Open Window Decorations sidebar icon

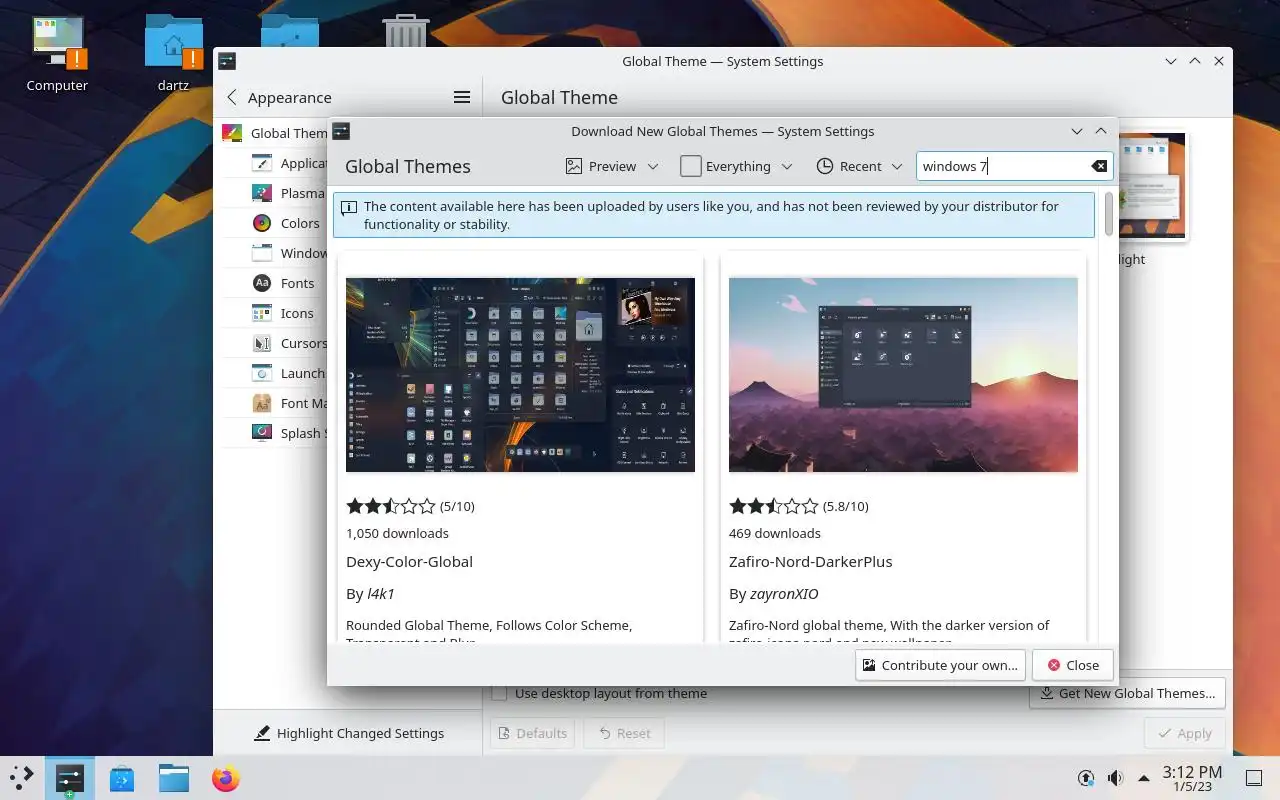(x=262, y=253)
